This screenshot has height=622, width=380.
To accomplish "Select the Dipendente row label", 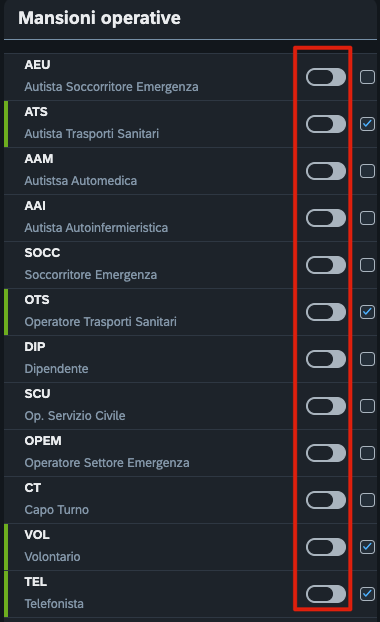I will click(56, 369).
